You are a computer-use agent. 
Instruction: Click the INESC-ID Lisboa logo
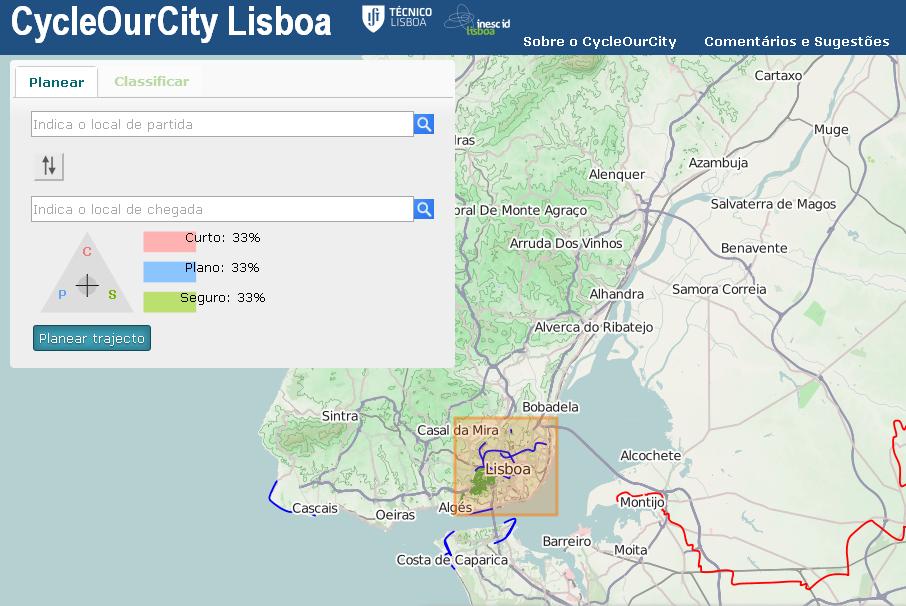click(x=477, y=20)
